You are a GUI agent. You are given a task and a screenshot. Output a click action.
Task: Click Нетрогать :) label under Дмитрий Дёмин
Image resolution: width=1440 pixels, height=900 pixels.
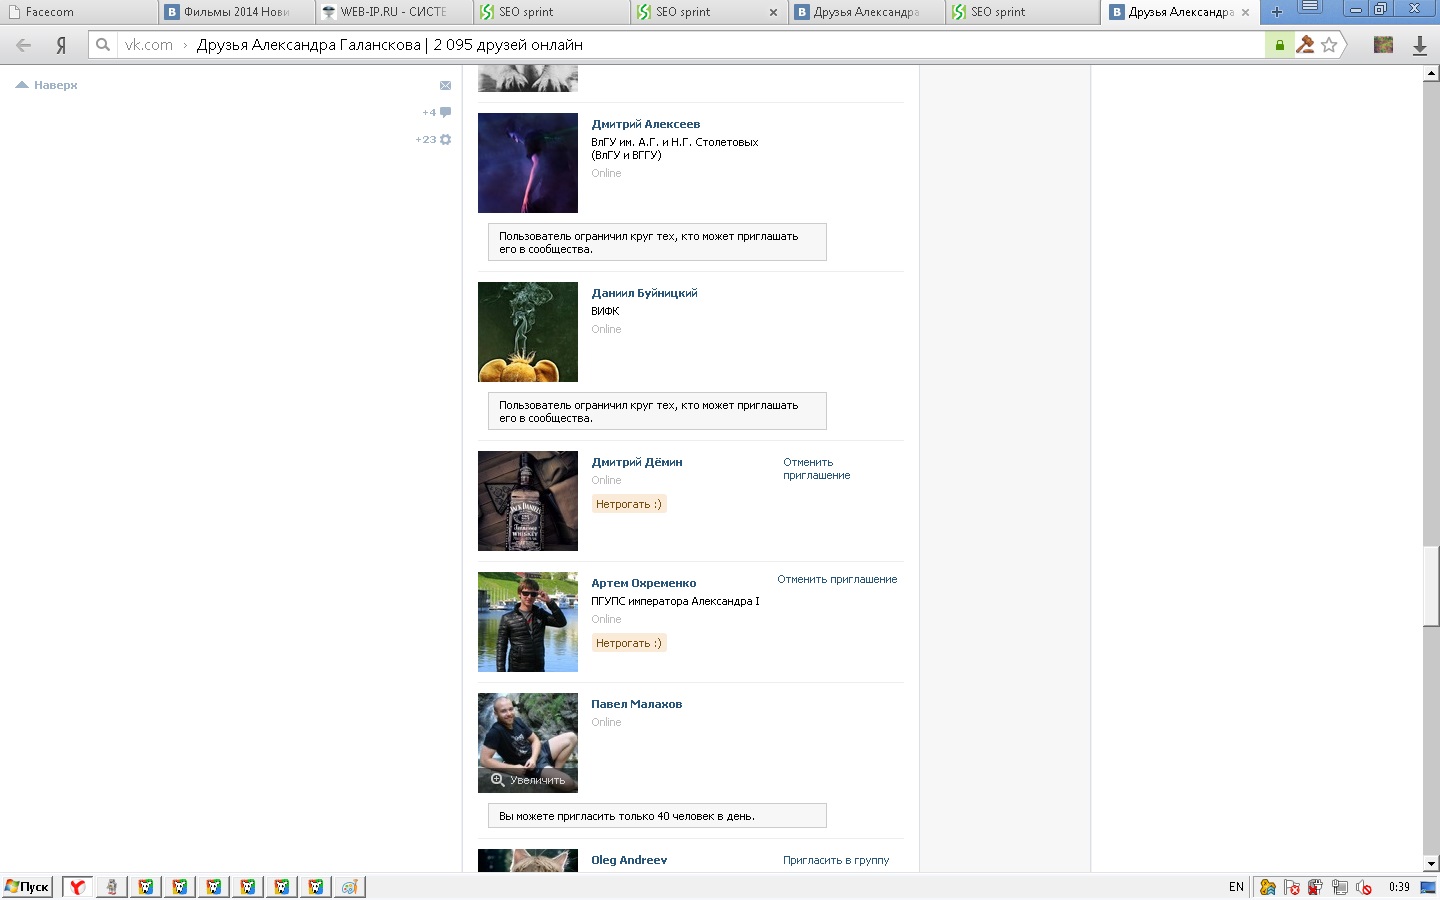(629, 504)
